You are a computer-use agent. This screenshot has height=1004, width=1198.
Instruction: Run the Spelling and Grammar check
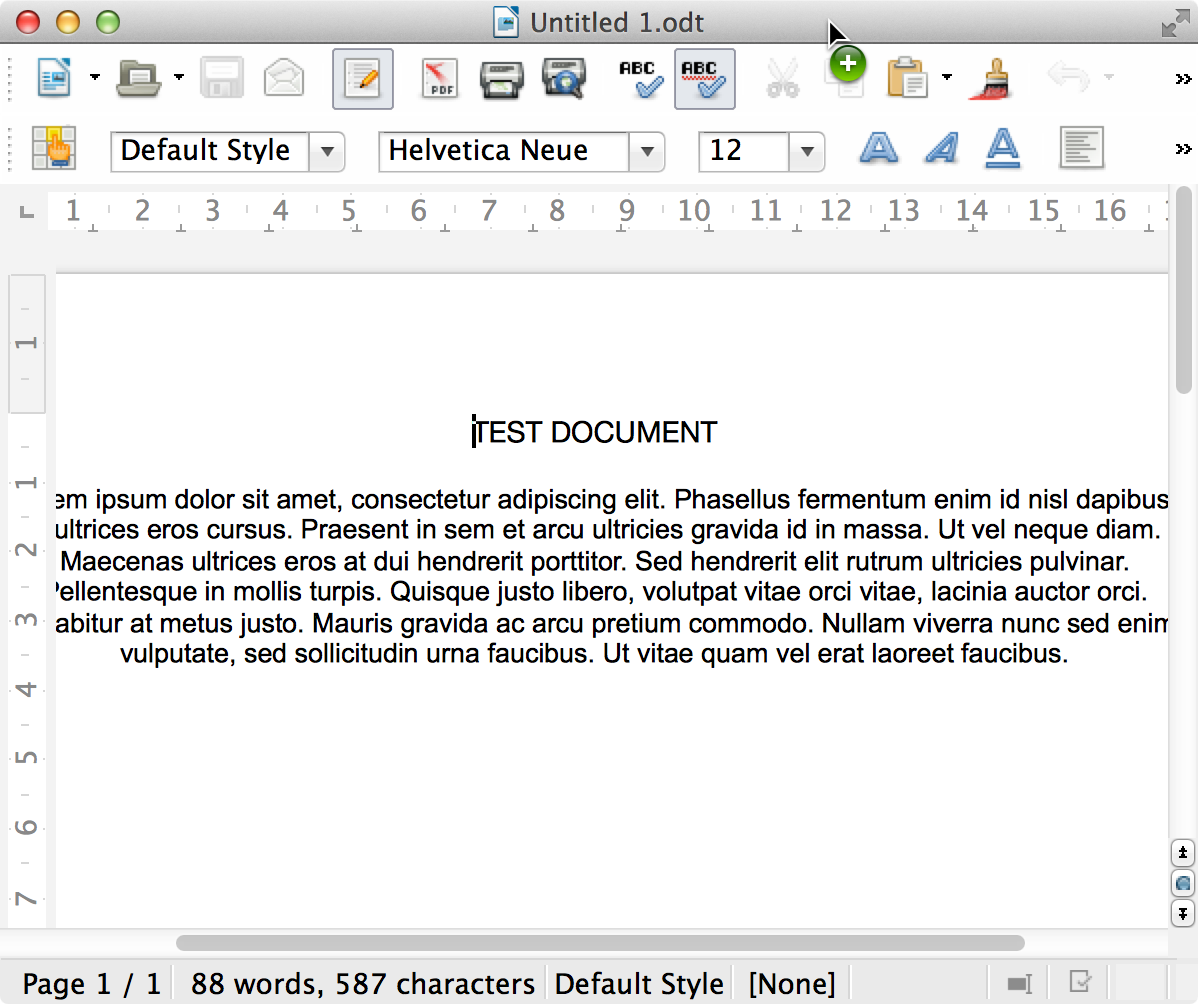(x=637, y=79)
